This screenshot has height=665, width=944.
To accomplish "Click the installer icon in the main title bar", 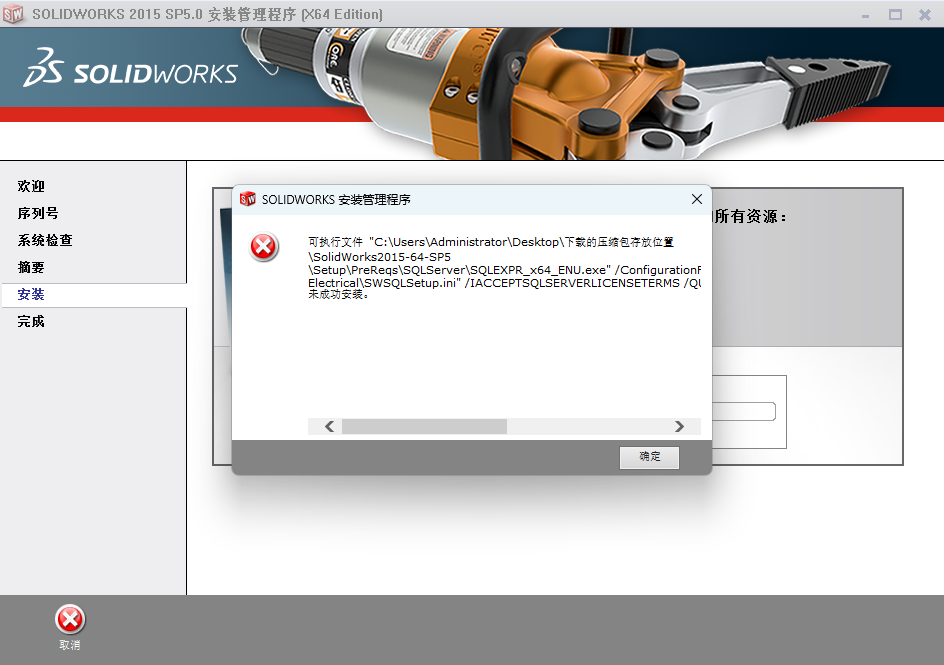I will [14, 14].
